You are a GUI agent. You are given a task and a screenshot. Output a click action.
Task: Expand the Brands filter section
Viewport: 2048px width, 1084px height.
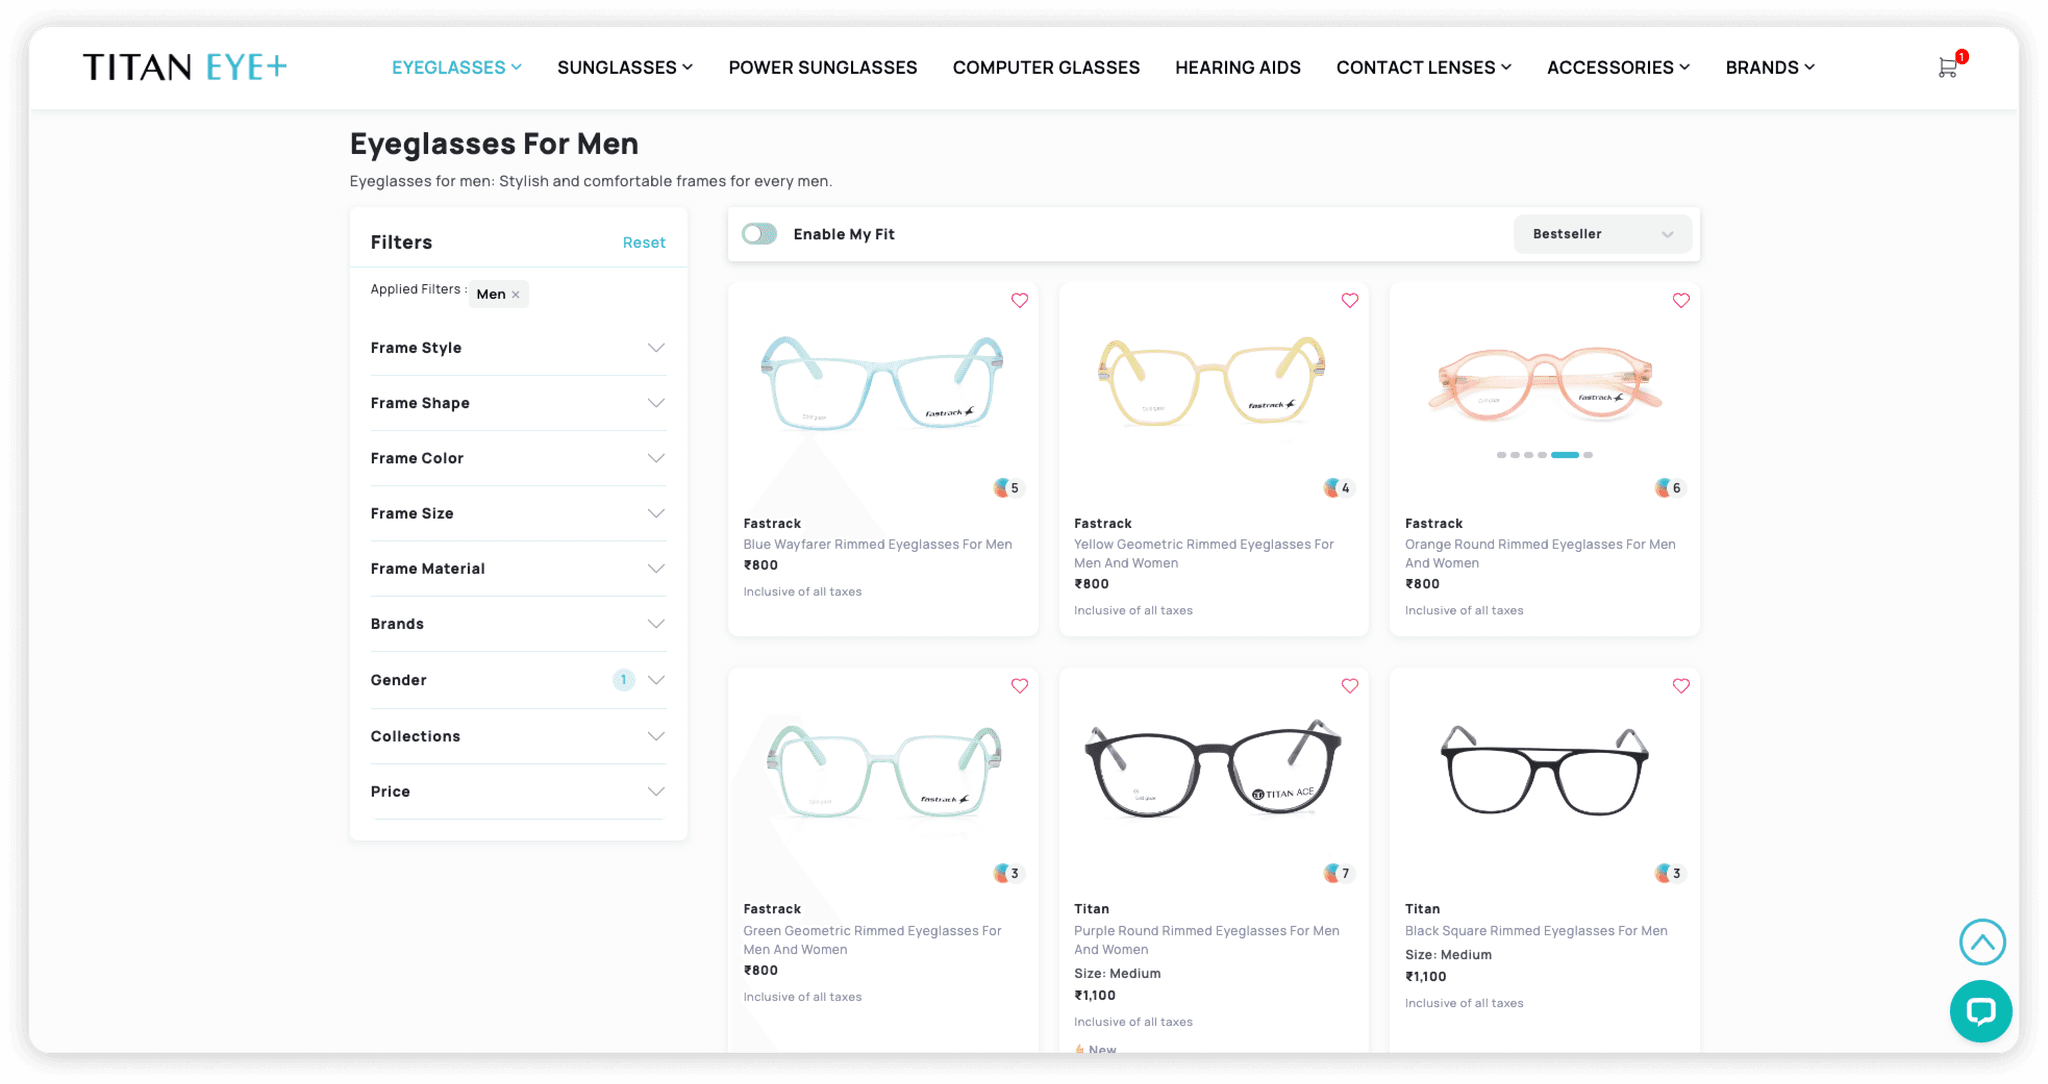(518, 624)
